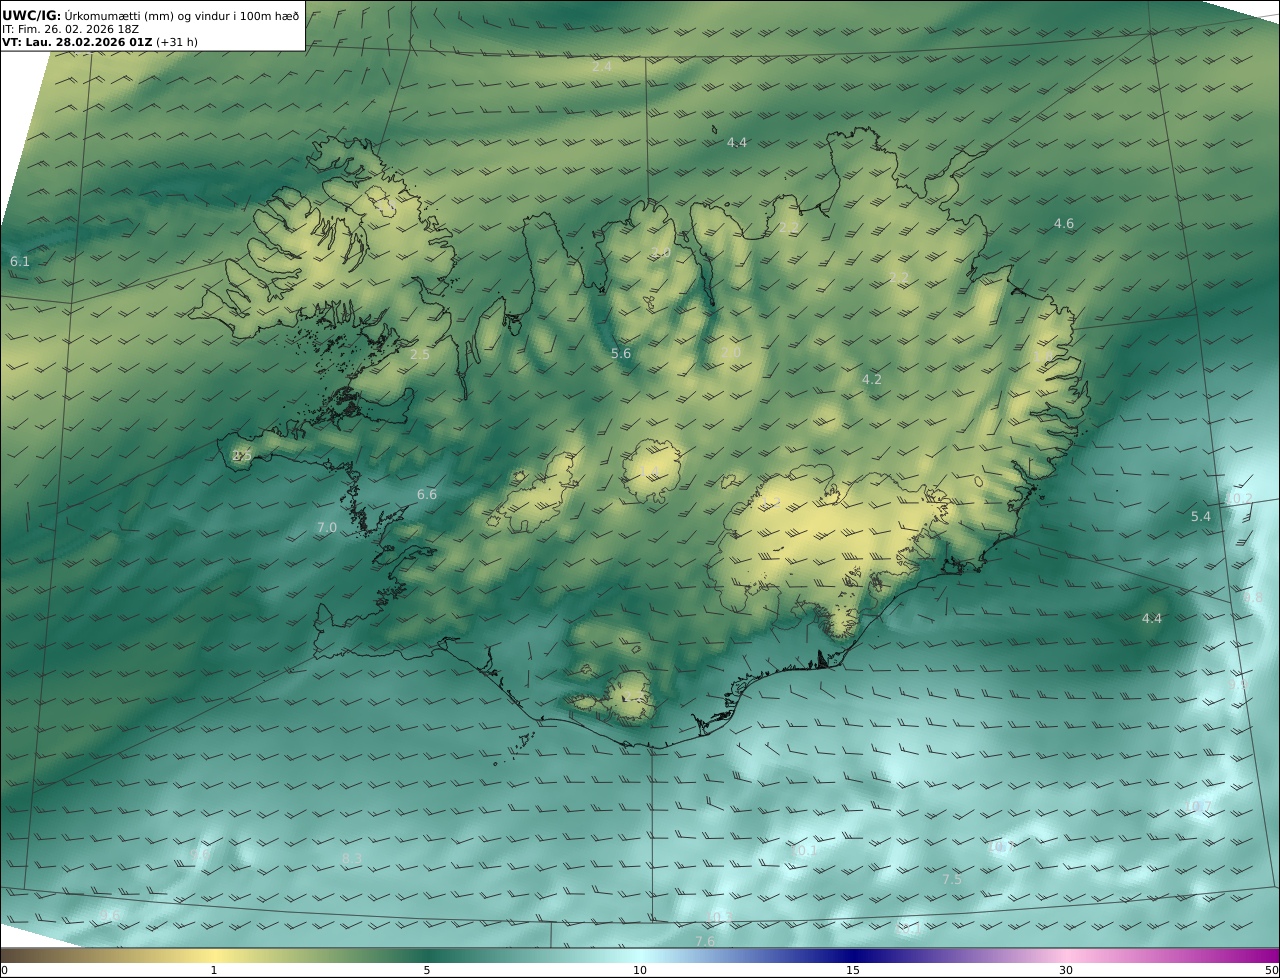The image size is (1280, 978).
Task: Click the '8.3' value label on the map
Action: [352, 859]
